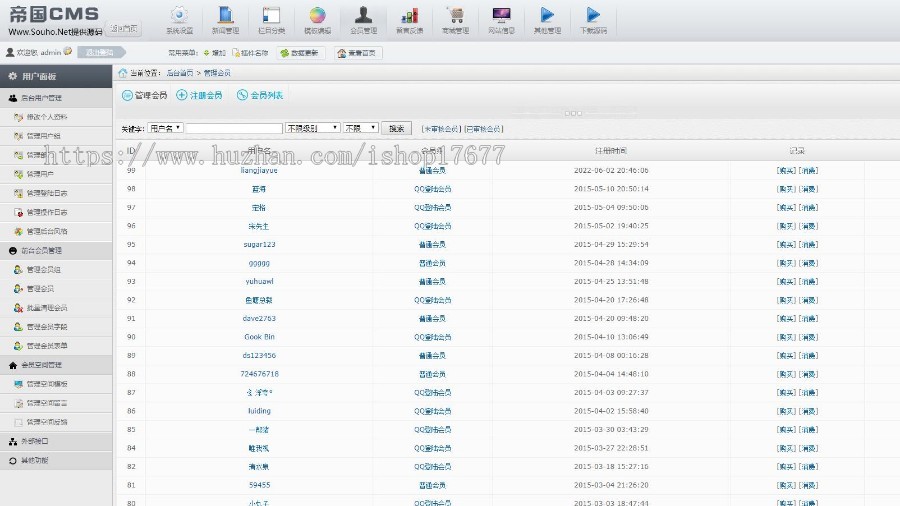Screen dimensions: 900x506
Task: Open username luiding in row 86
Action: click(x=259, y=411)
